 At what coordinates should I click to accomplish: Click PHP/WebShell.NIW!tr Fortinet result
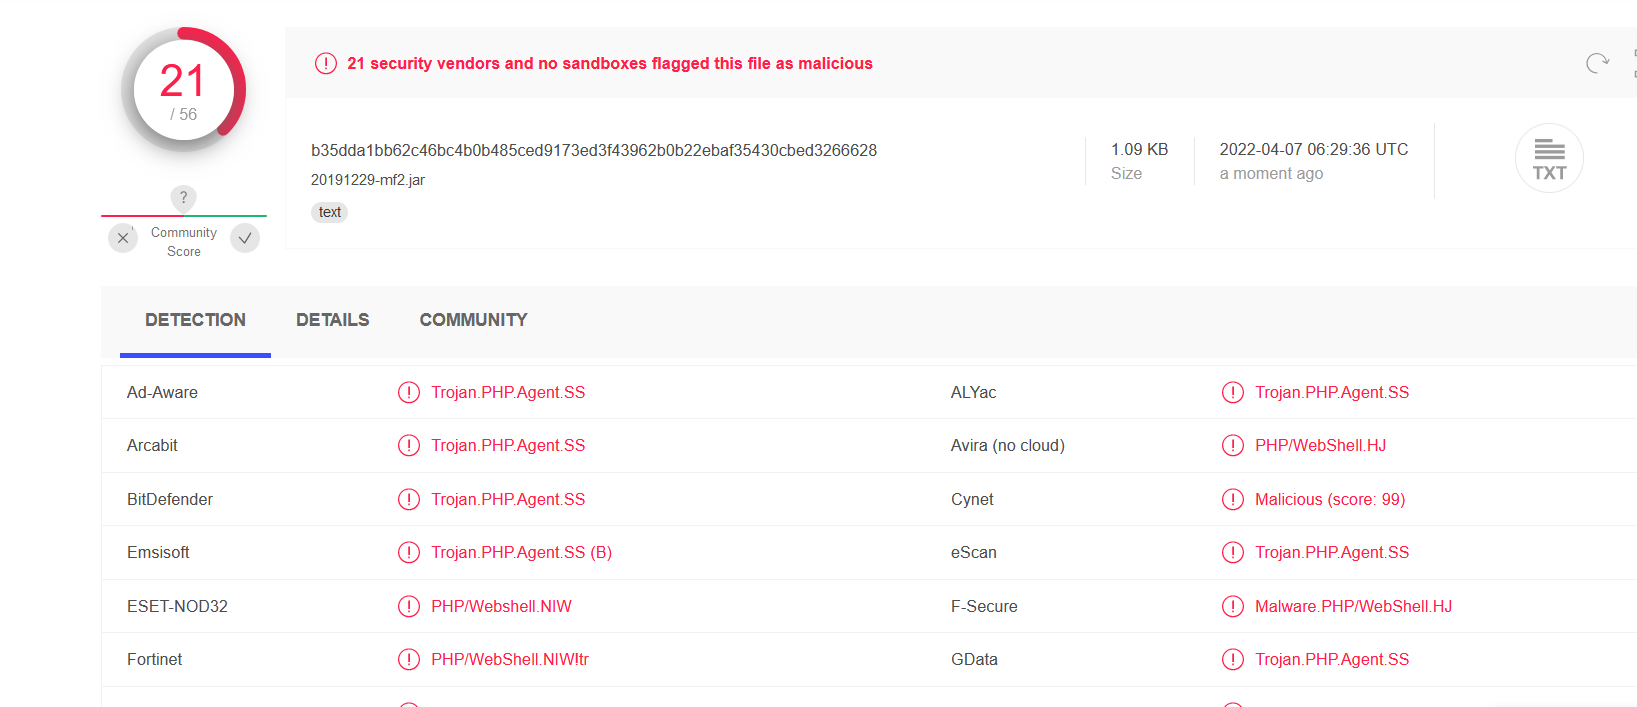(x=509, y=659)
